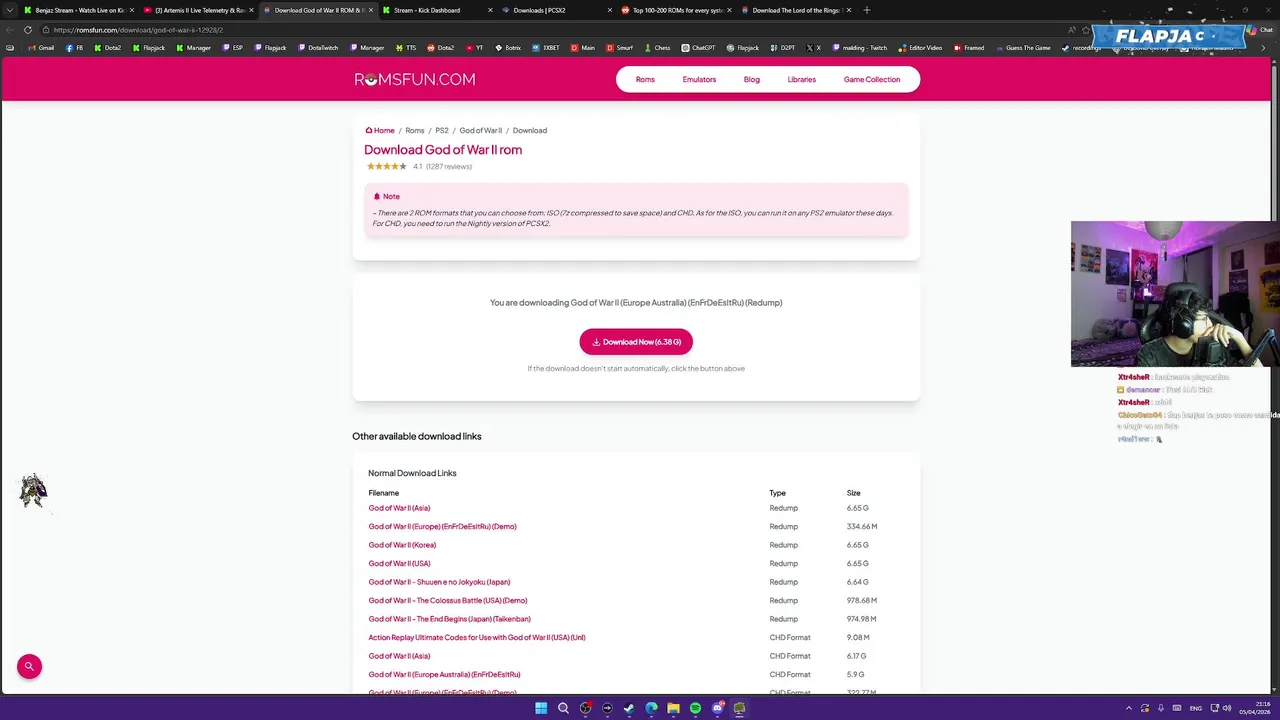
Task: Open the God of War II (Asia) Redump link
Action: tap(399, 508)
